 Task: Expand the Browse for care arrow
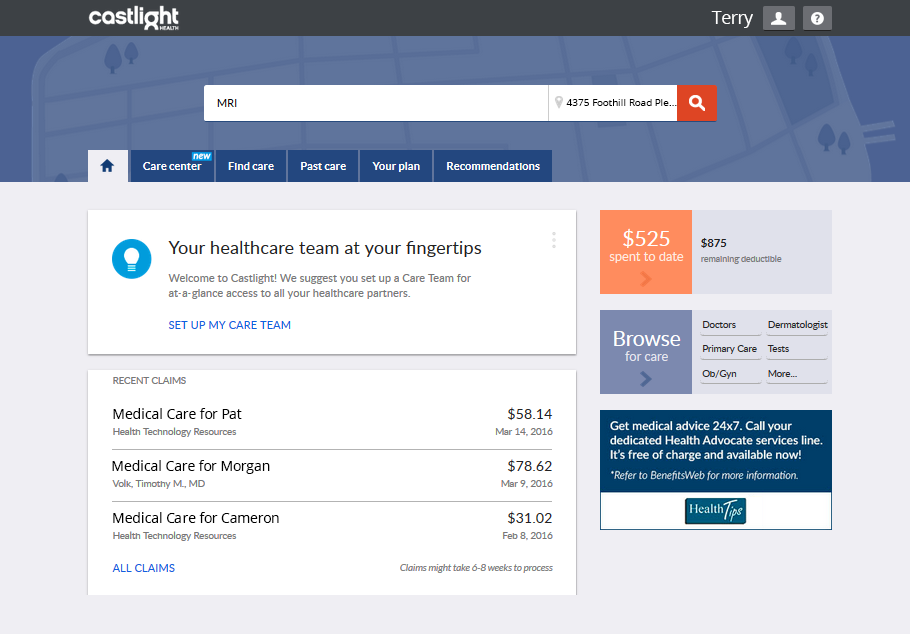[x=645, y=379]
